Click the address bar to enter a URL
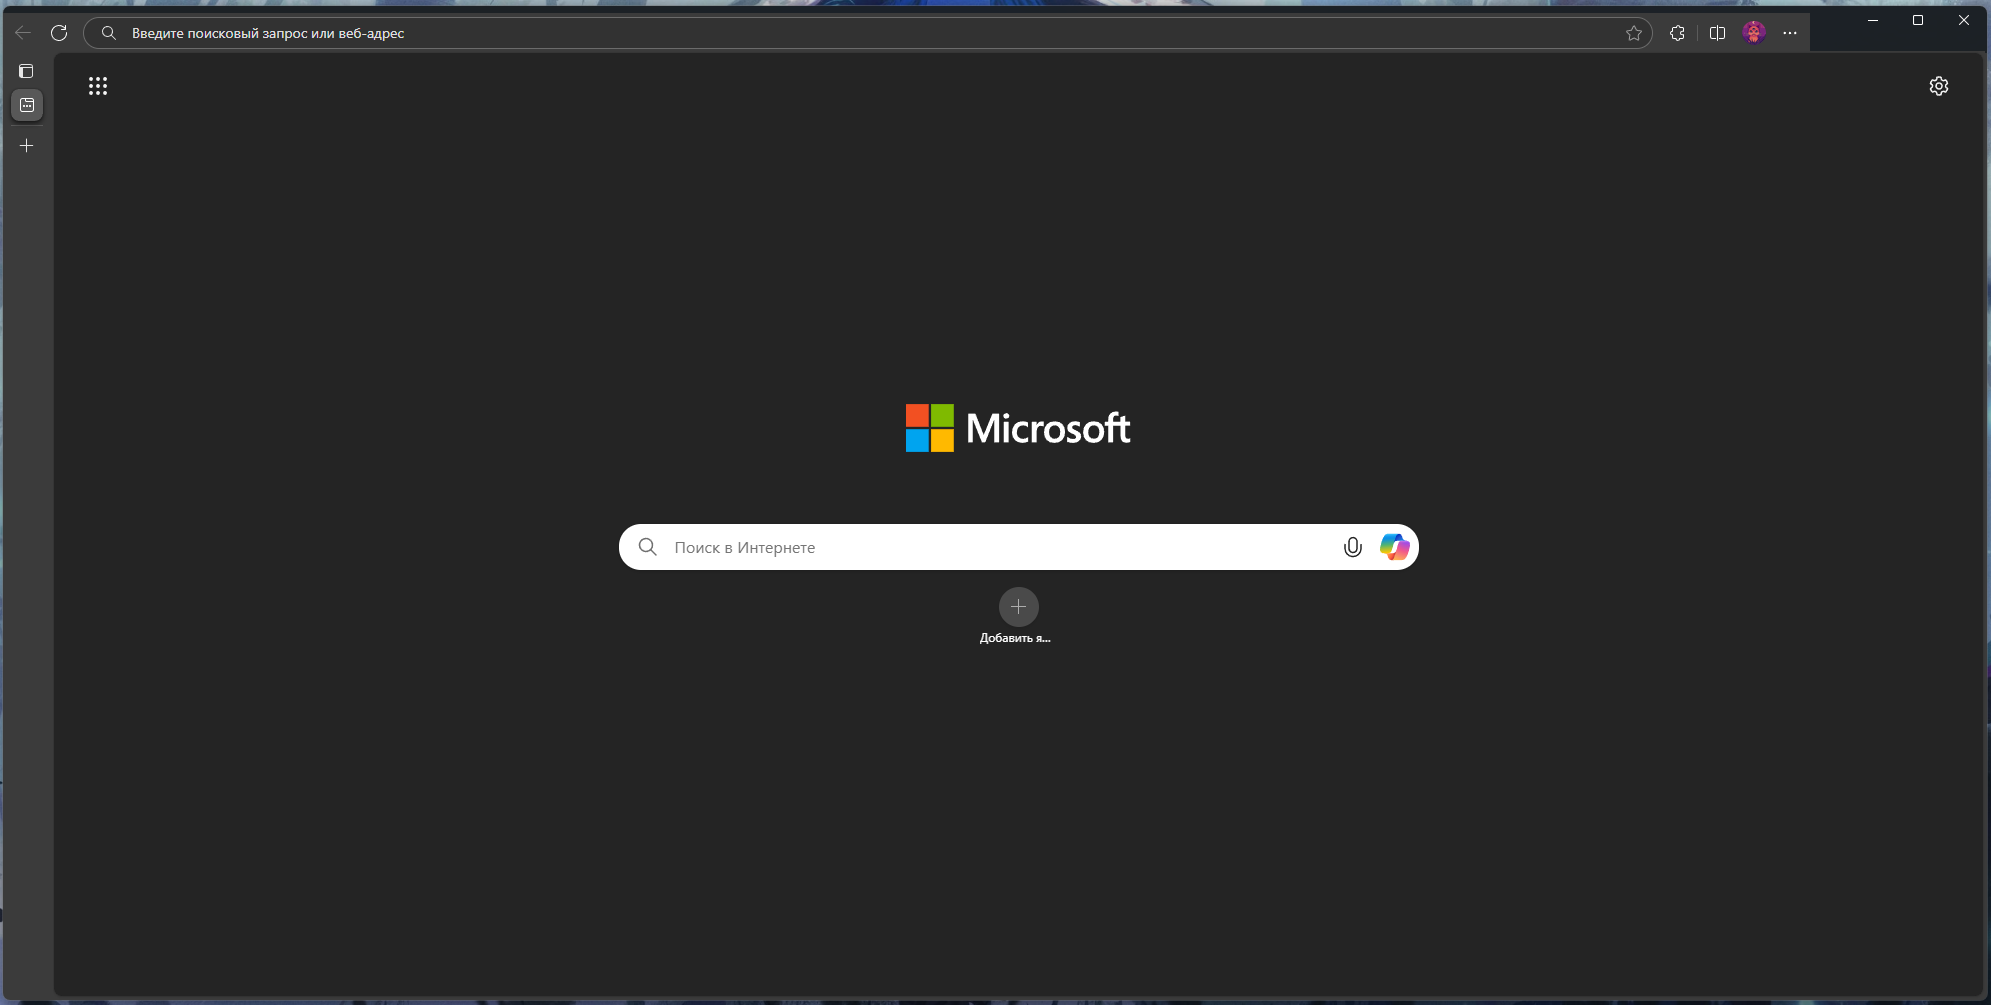 pyautogui.click(x=868, y=33)
